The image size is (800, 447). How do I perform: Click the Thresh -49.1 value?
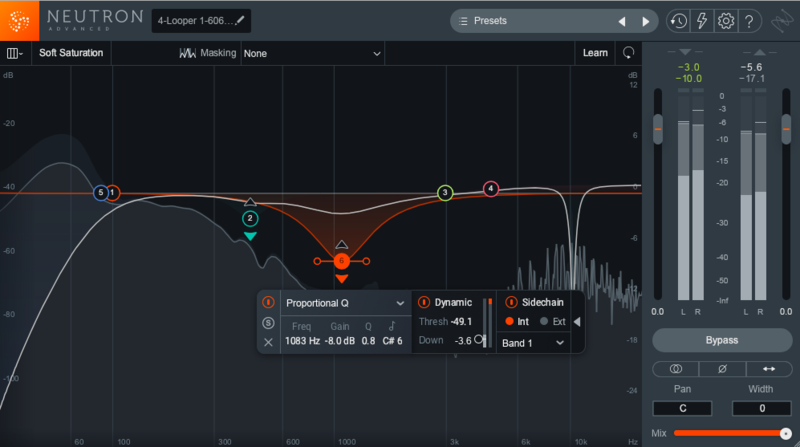(461, 321)
